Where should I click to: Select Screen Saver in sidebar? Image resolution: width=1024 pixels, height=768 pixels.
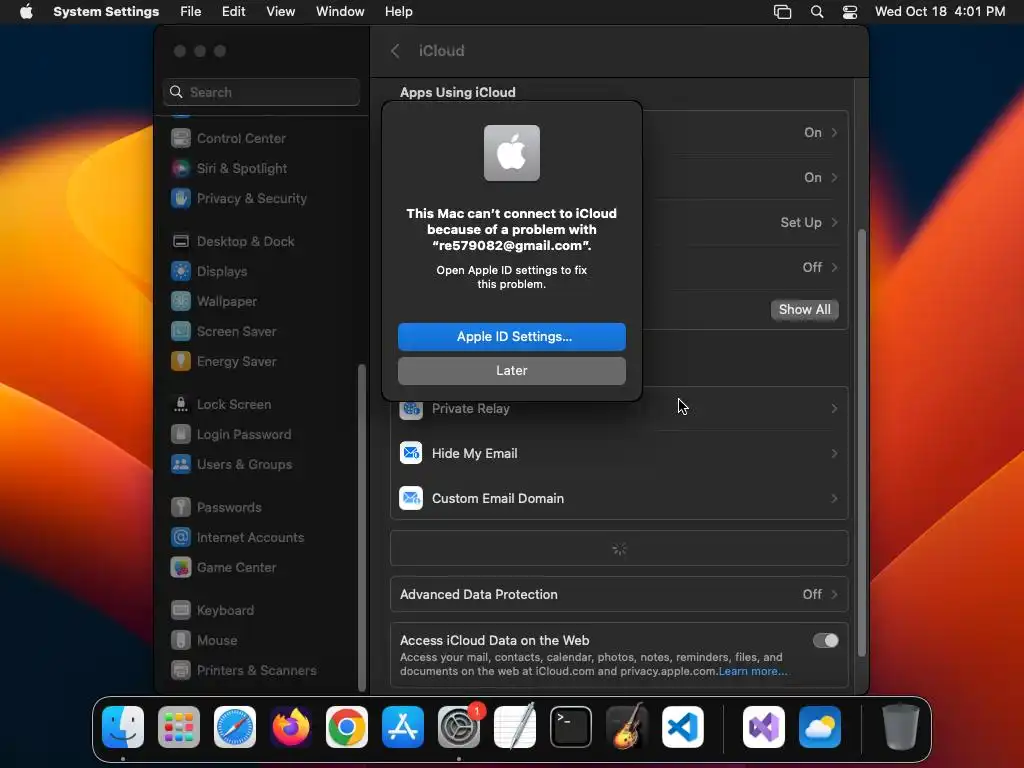tap(223, 332)
